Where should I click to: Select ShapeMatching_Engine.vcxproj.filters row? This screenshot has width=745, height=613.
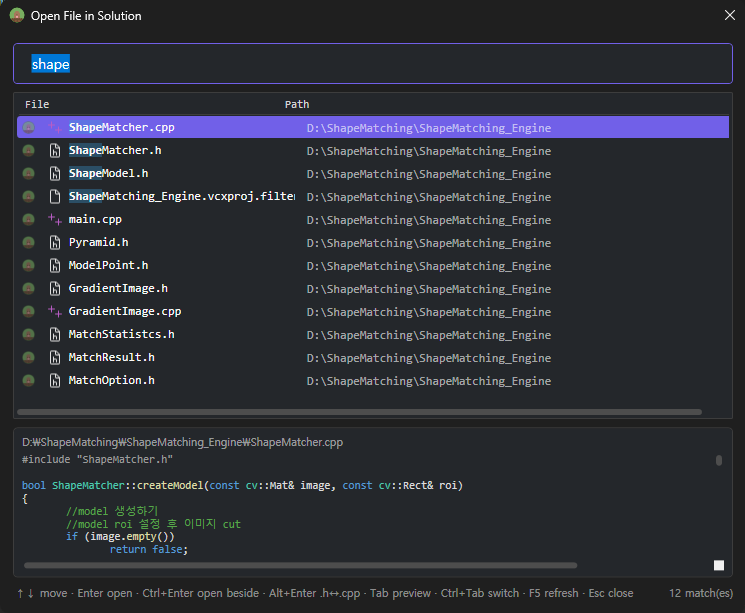tap(372, 196)
